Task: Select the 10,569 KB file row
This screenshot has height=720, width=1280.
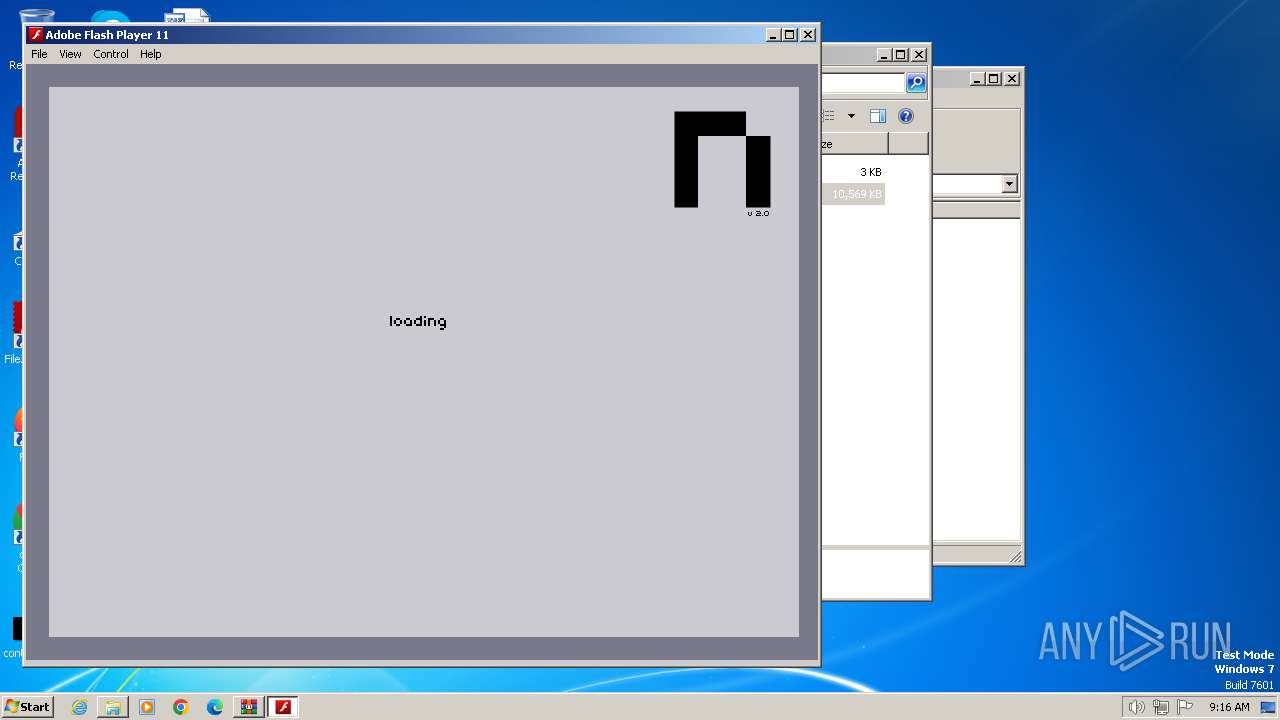Action: 853,194
